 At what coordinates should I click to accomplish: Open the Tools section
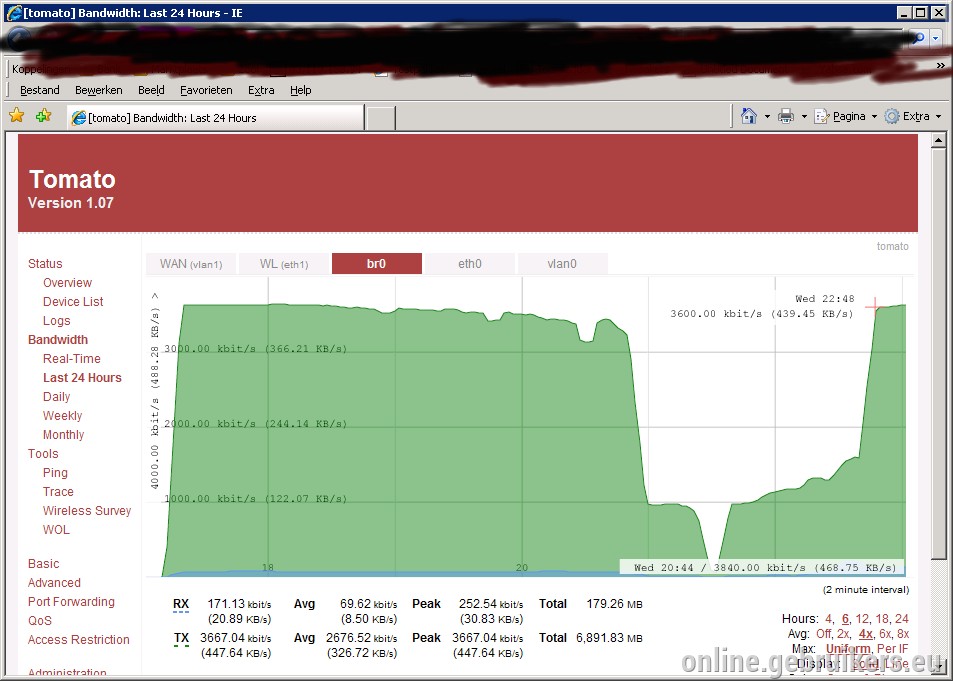click(x=43, y=454)
